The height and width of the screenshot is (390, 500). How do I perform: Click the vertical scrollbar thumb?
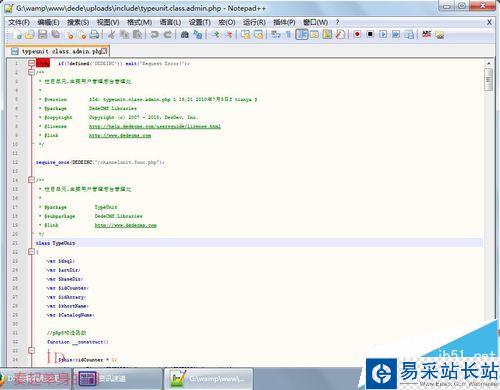pos(488,80)
